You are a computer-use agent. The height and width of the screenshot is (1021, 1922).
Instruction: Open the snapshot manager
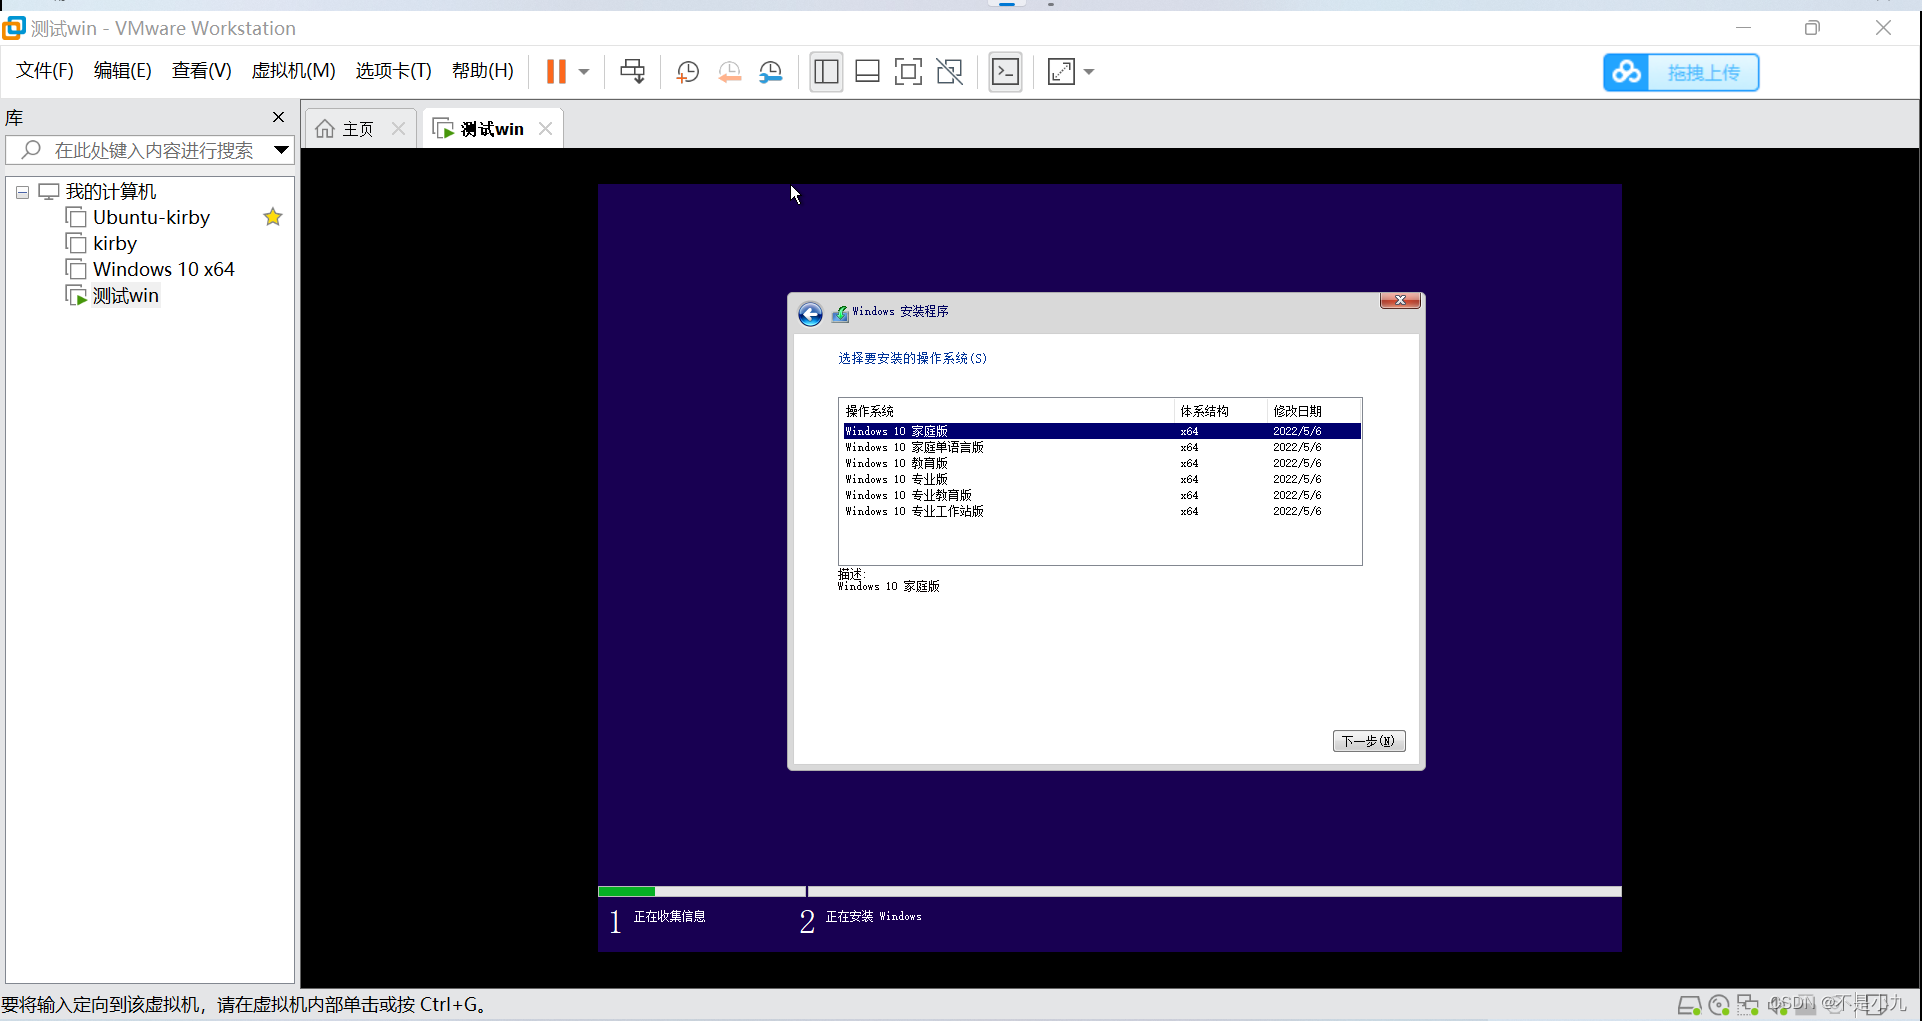771,71
